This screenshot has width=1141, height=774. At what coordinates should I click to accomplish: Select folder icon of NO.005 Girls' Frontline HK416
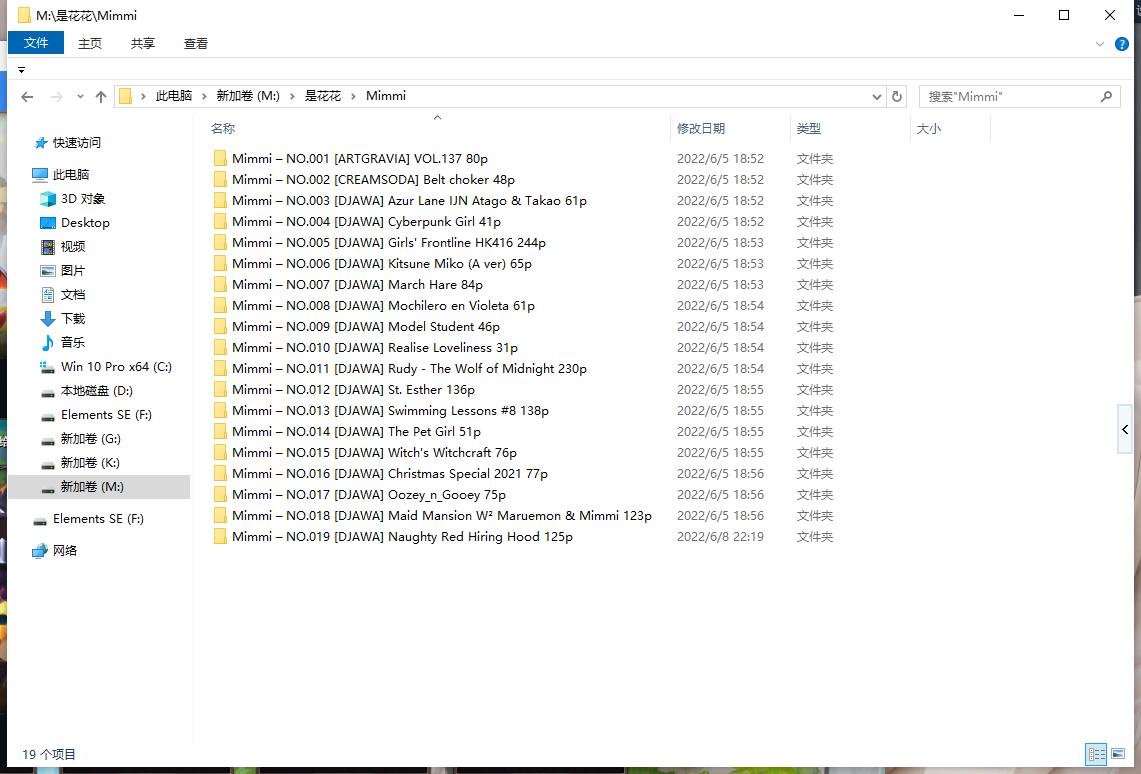[220, 243]
